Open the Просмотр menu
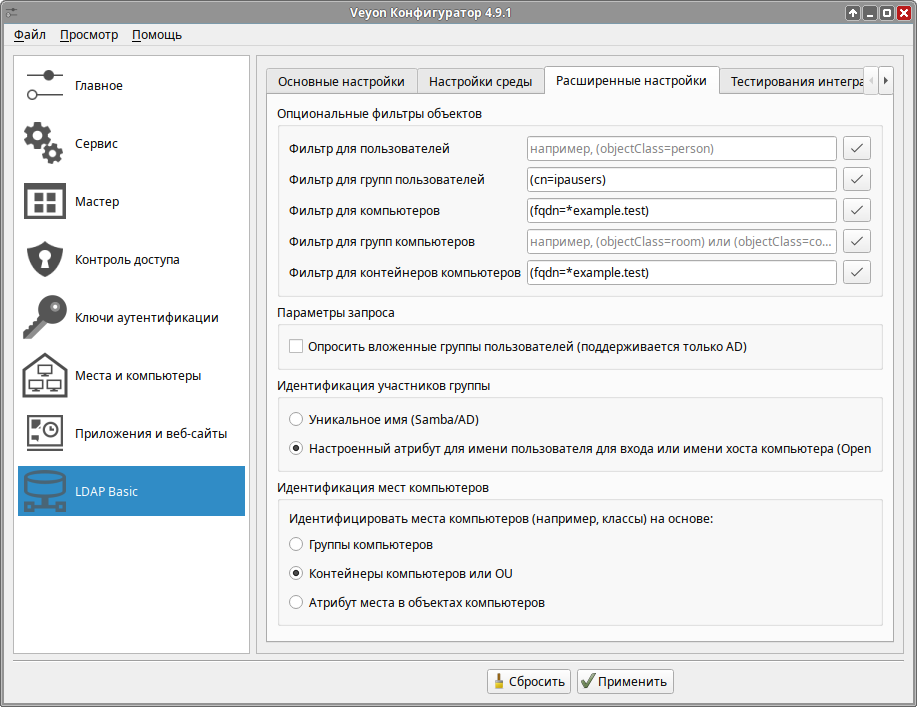Image resolution: width=917 pixels, height=707 pixels. [89, 35]
